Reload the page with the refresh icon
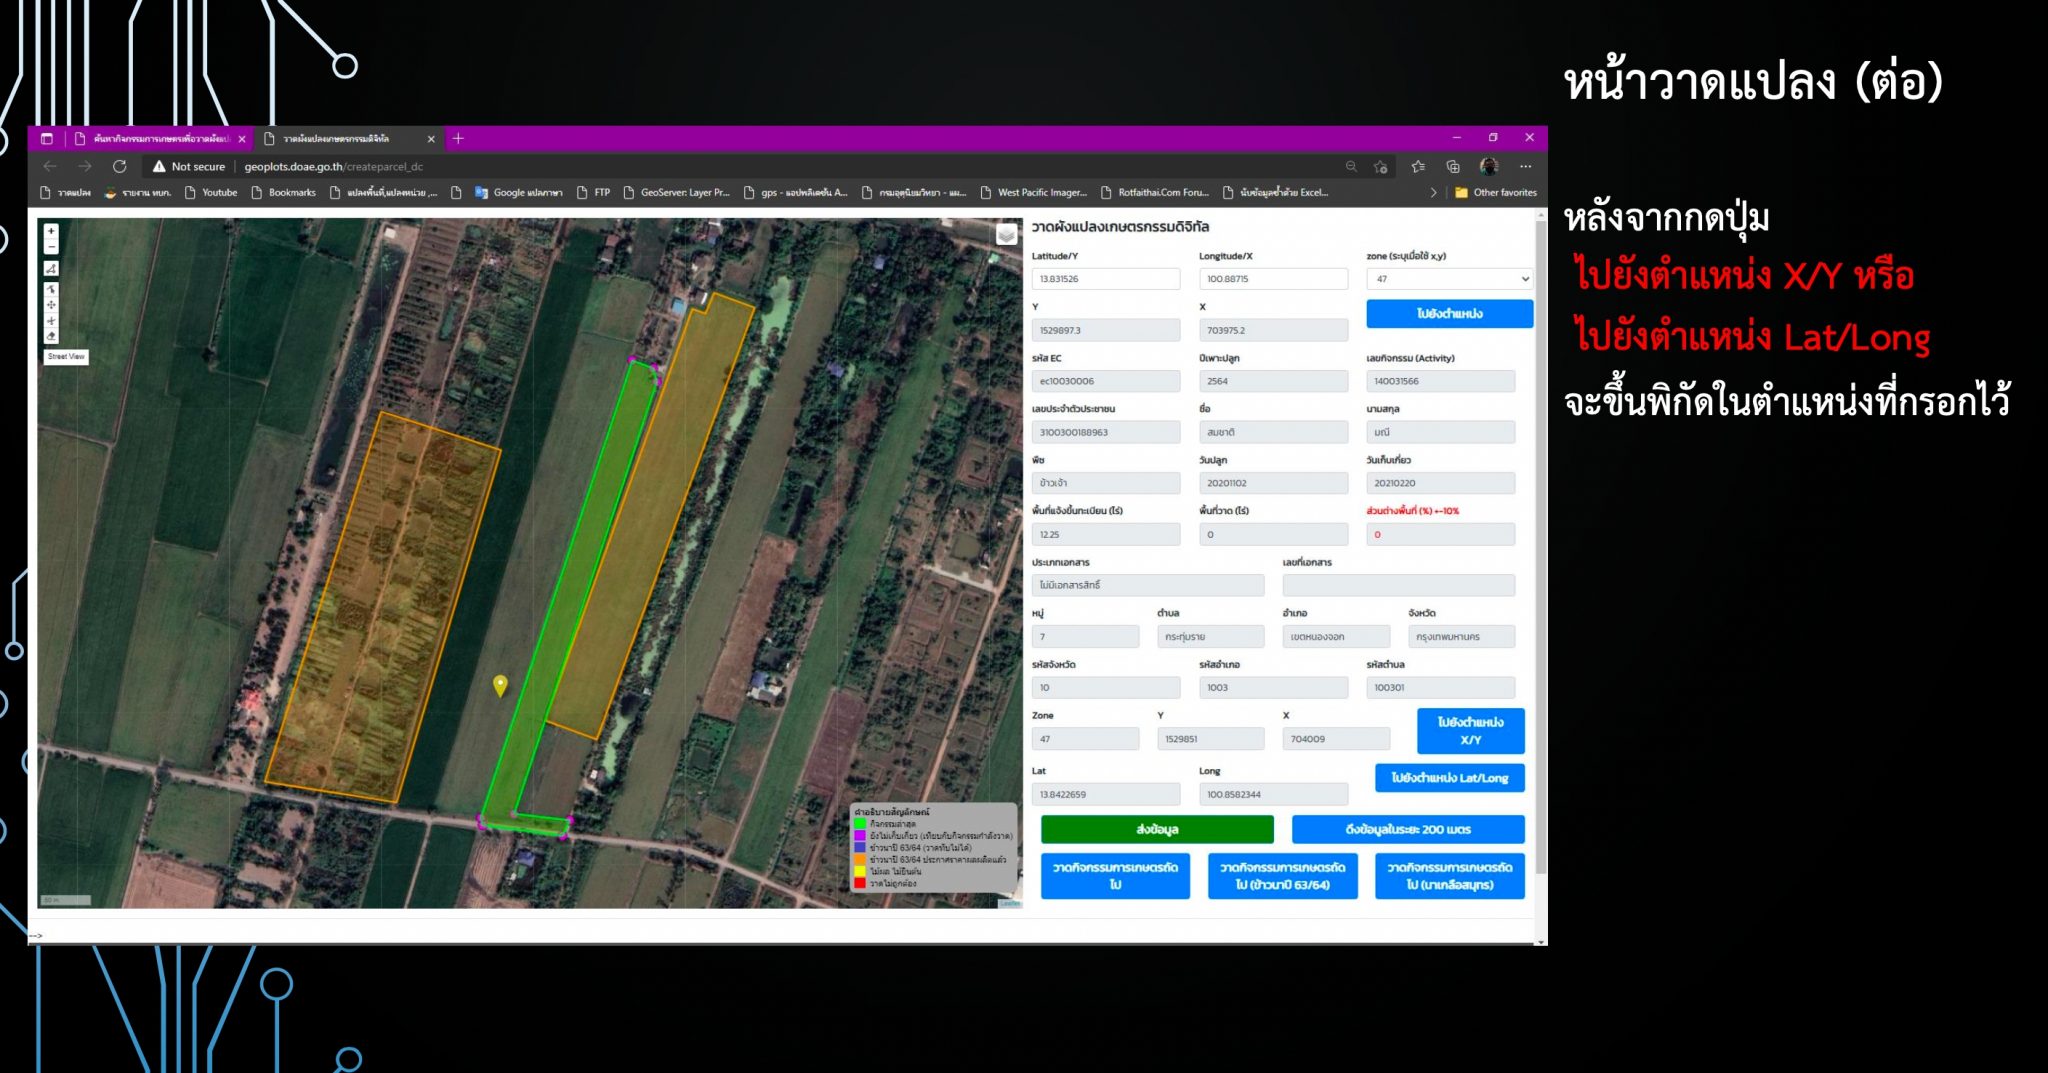This screenshot has width=2048, height=1073. (120, 166)
